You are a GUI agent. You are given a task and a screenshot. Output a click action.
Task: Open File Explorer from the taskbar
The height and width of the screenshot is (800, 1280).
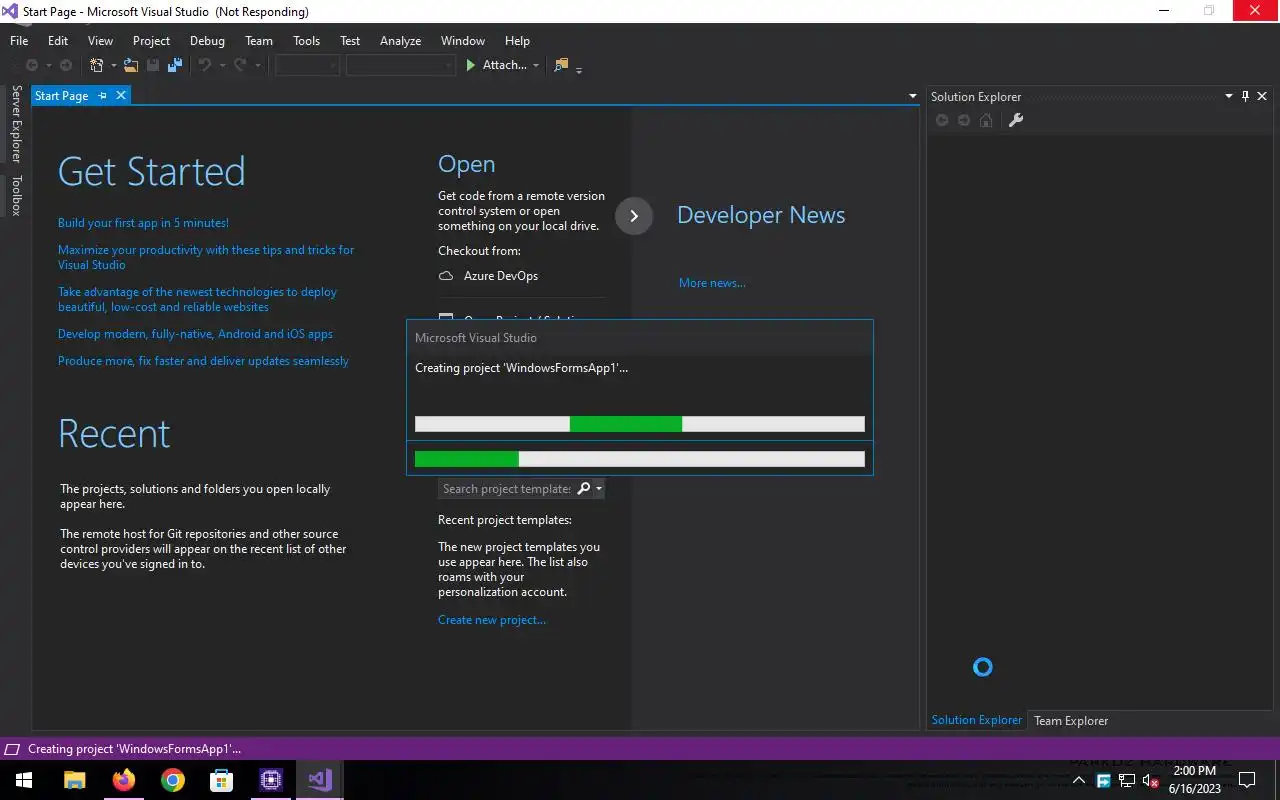point(75,780)
